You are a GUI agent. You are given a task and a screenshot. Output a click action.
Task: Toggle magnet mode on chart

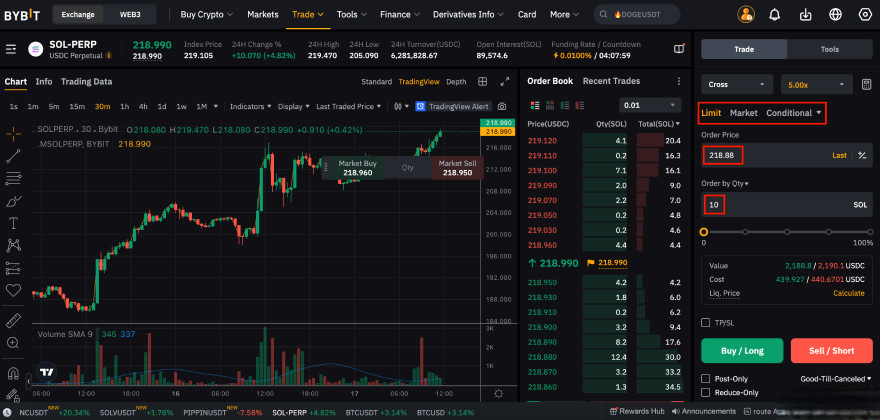(13, 373)
